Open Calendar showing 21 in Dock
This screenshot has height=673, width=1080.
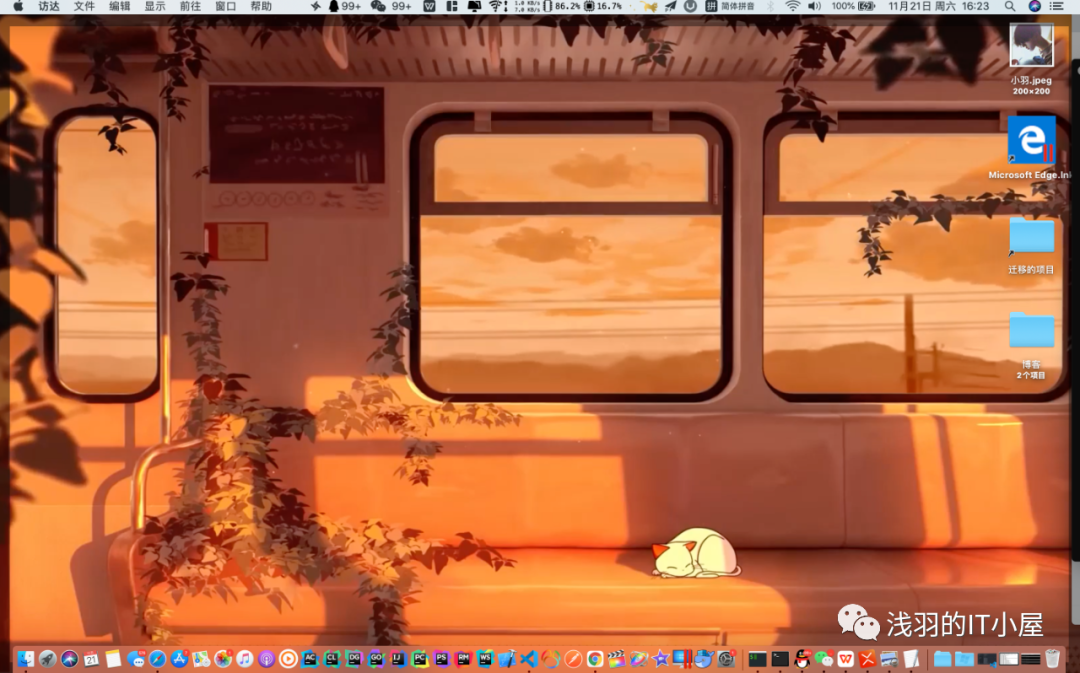(x=91, y=659)
